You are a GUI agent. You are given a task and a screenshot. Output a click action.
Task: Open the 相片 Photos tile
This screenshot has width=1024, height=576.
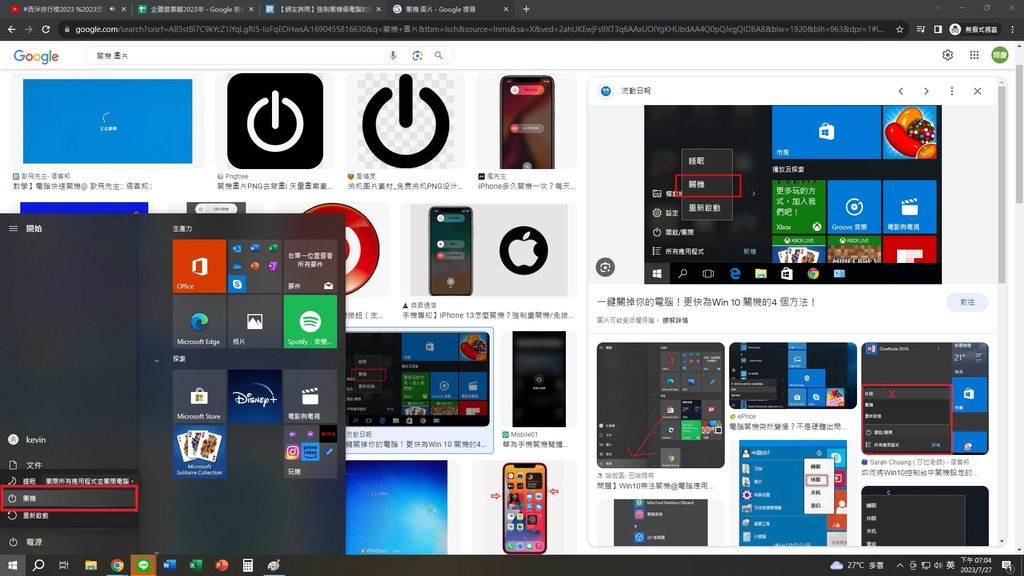pyautogui.click(x=255, y=321)
